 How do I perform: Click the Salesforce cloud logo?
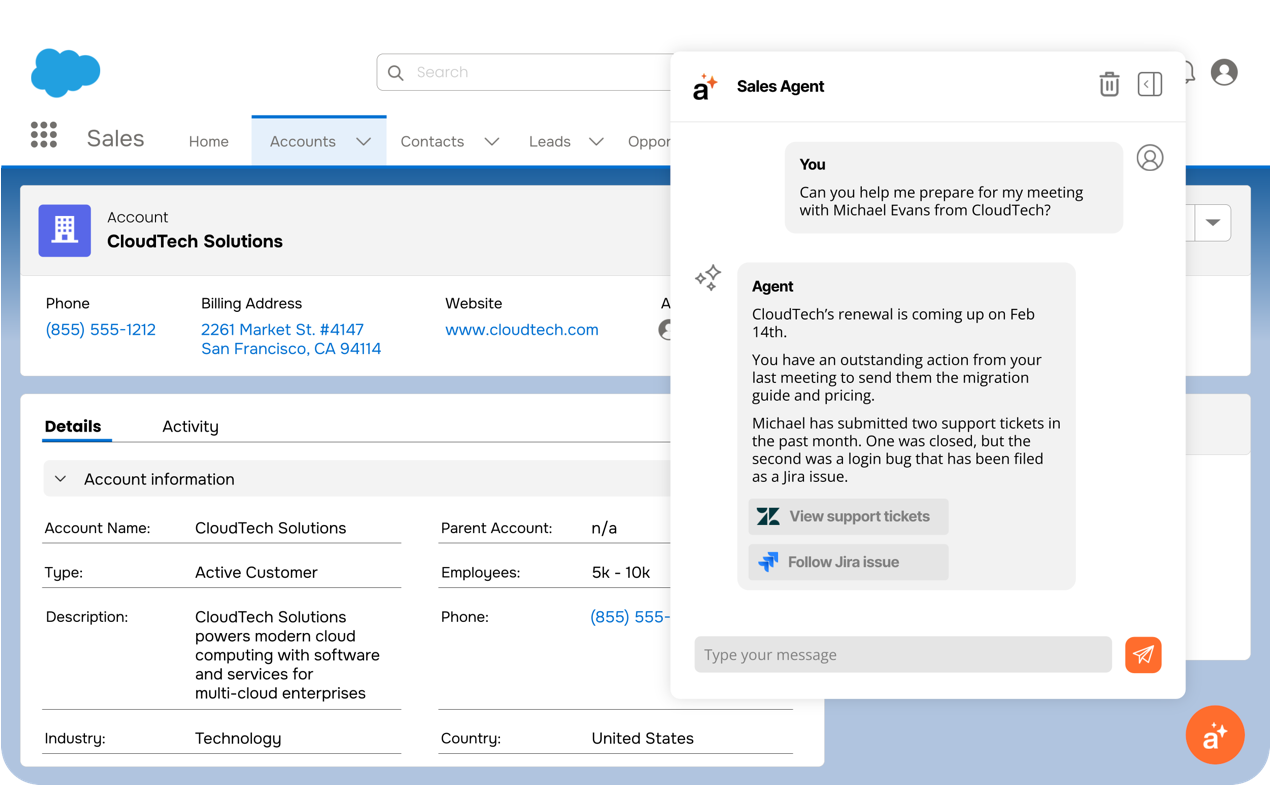(66, 72)
